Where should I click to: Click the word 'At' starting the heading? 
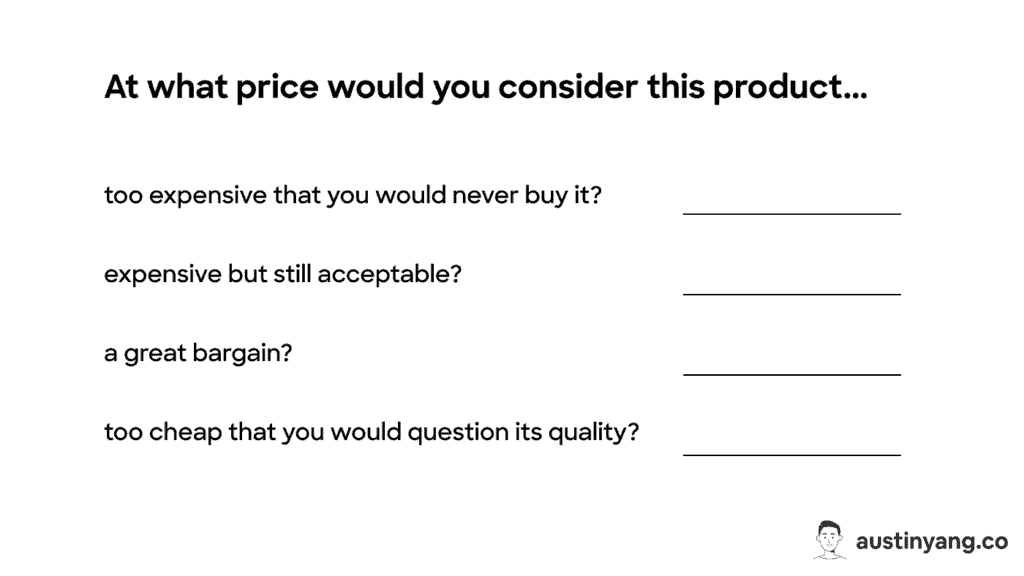pos(121,87)
